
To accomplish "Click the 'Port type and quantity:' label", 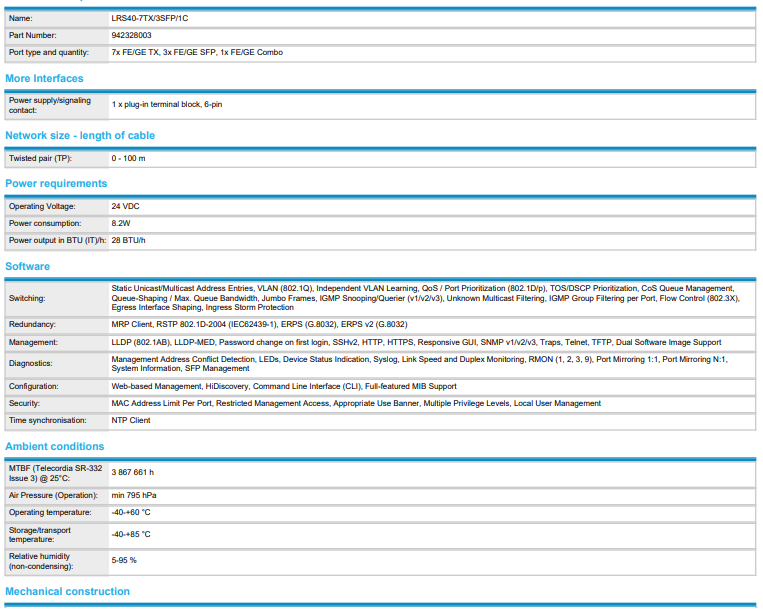I will coord(49,53).
